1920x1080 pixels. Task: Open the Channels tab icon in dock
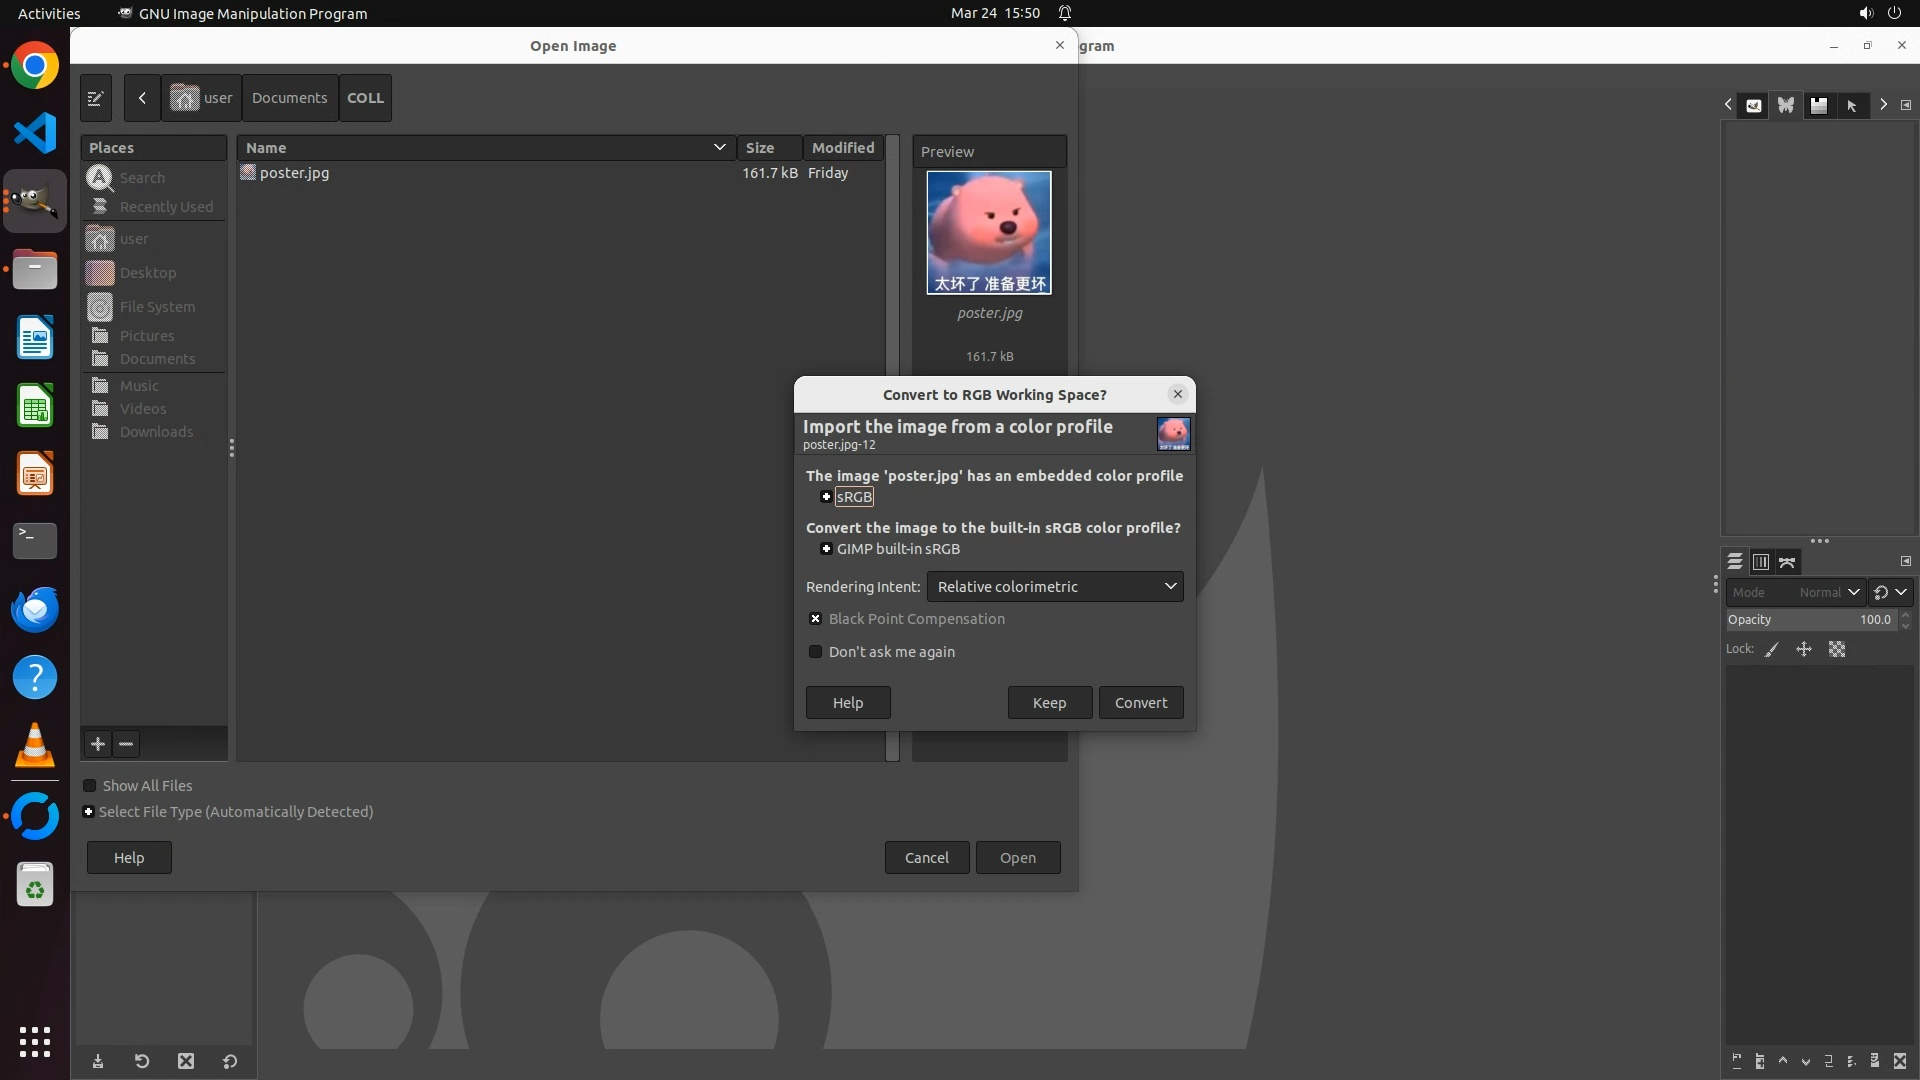(x=1761, y=562)
